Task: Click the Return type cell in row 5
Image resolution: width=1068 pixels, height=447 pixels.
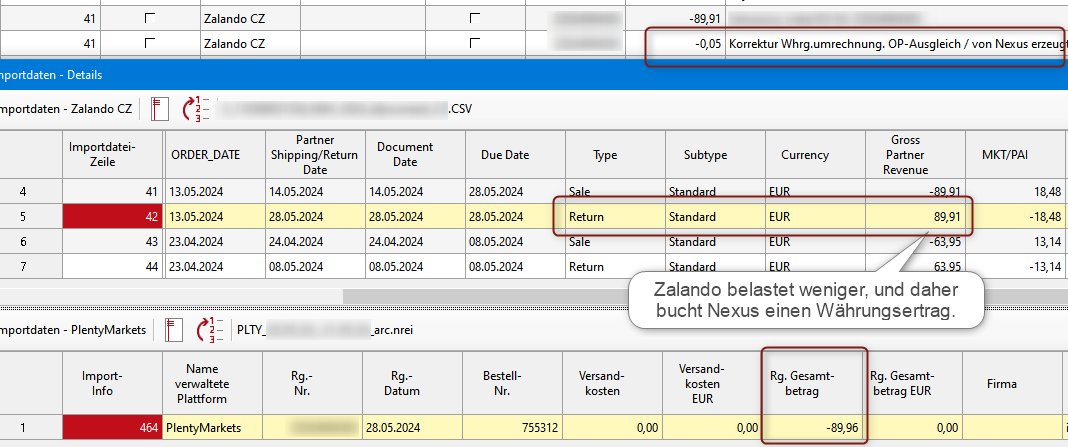Action: coord(614,216)
